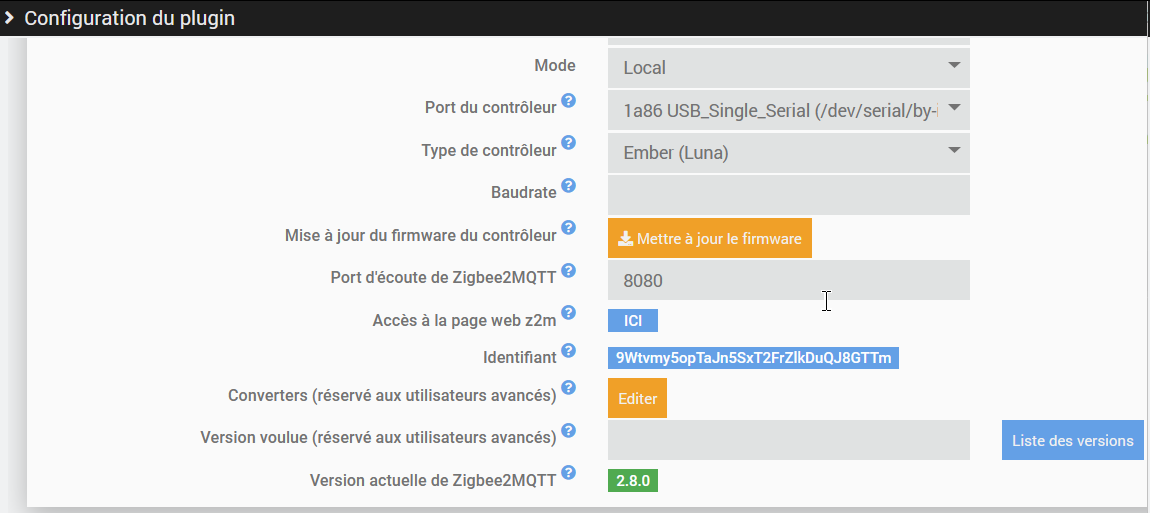1150x513 pixels.
Task: Click the Identifiant help icon
Action: point(568,350)
